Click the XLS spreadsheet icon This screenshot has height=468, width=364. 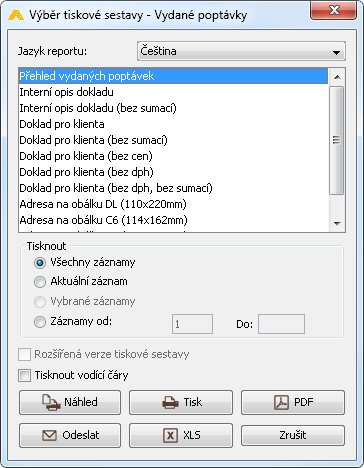(170, 435)
